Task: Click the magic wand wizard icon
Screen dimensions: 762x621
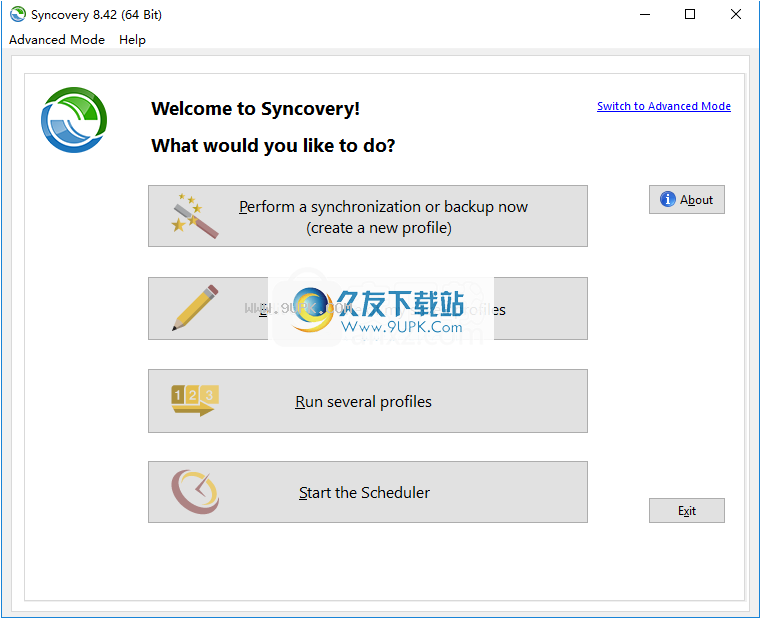Action: (194, 216)
